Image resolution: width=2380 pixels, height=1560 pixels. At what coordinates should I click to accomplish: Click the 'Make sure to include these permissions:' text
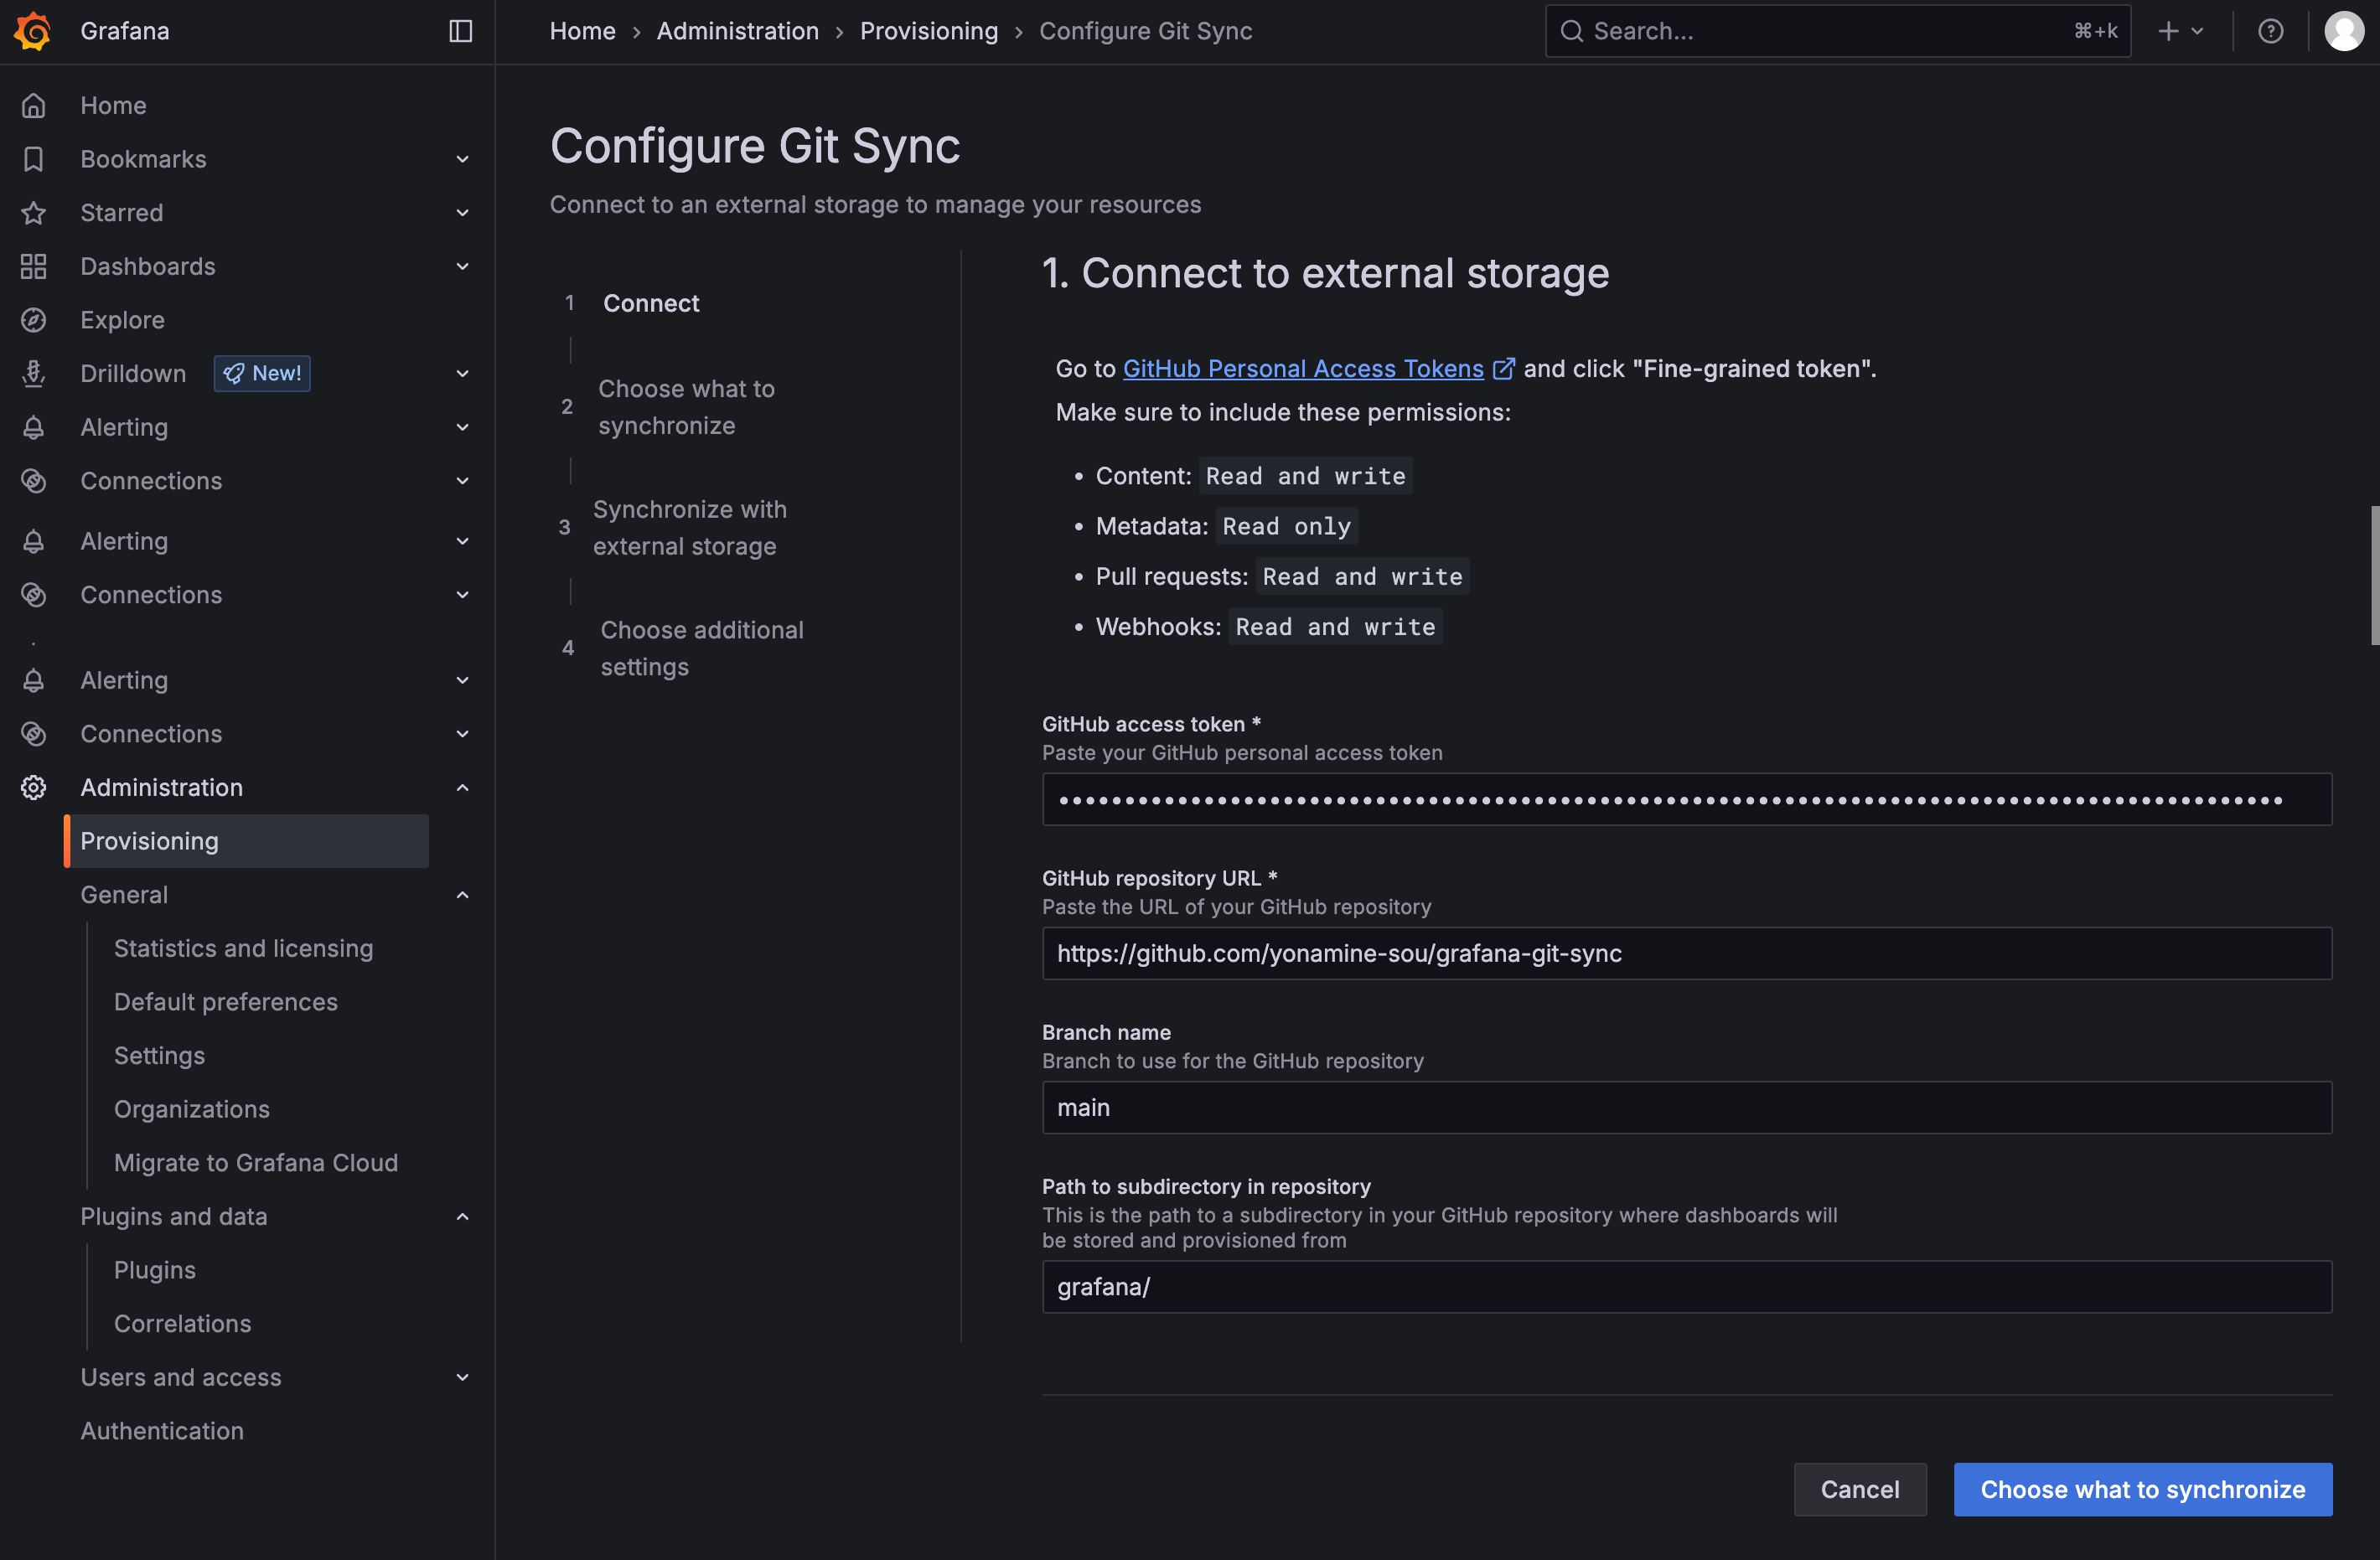point(1282,412)
